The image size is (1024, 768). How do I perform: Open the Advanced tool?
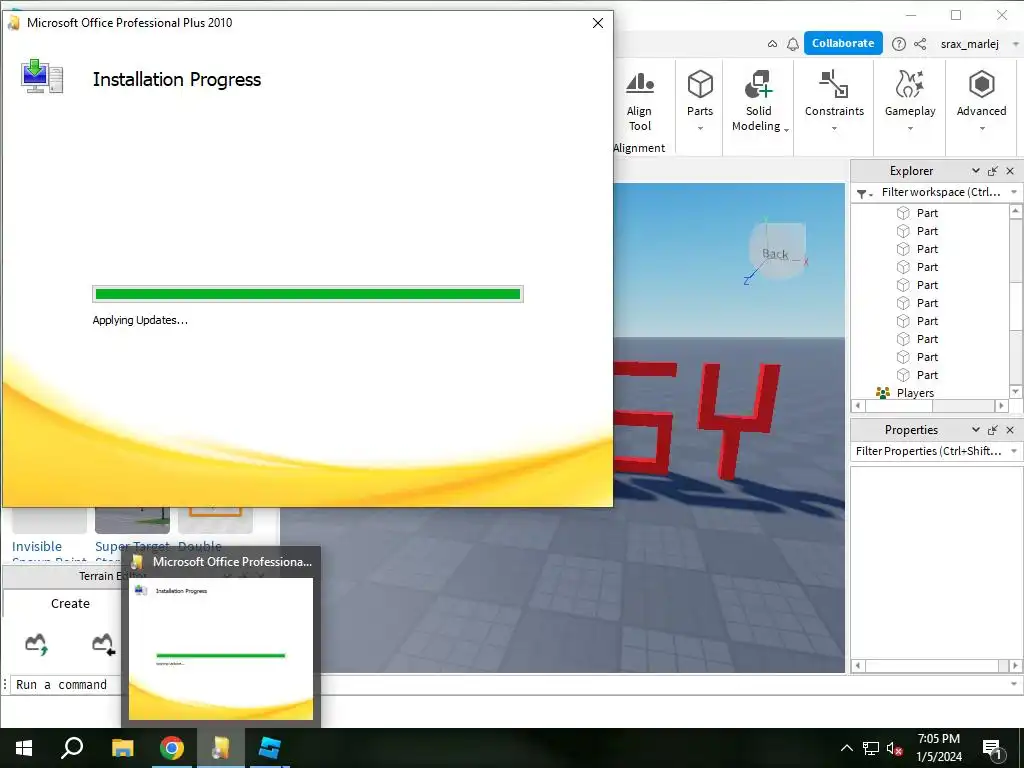point(981,93)
